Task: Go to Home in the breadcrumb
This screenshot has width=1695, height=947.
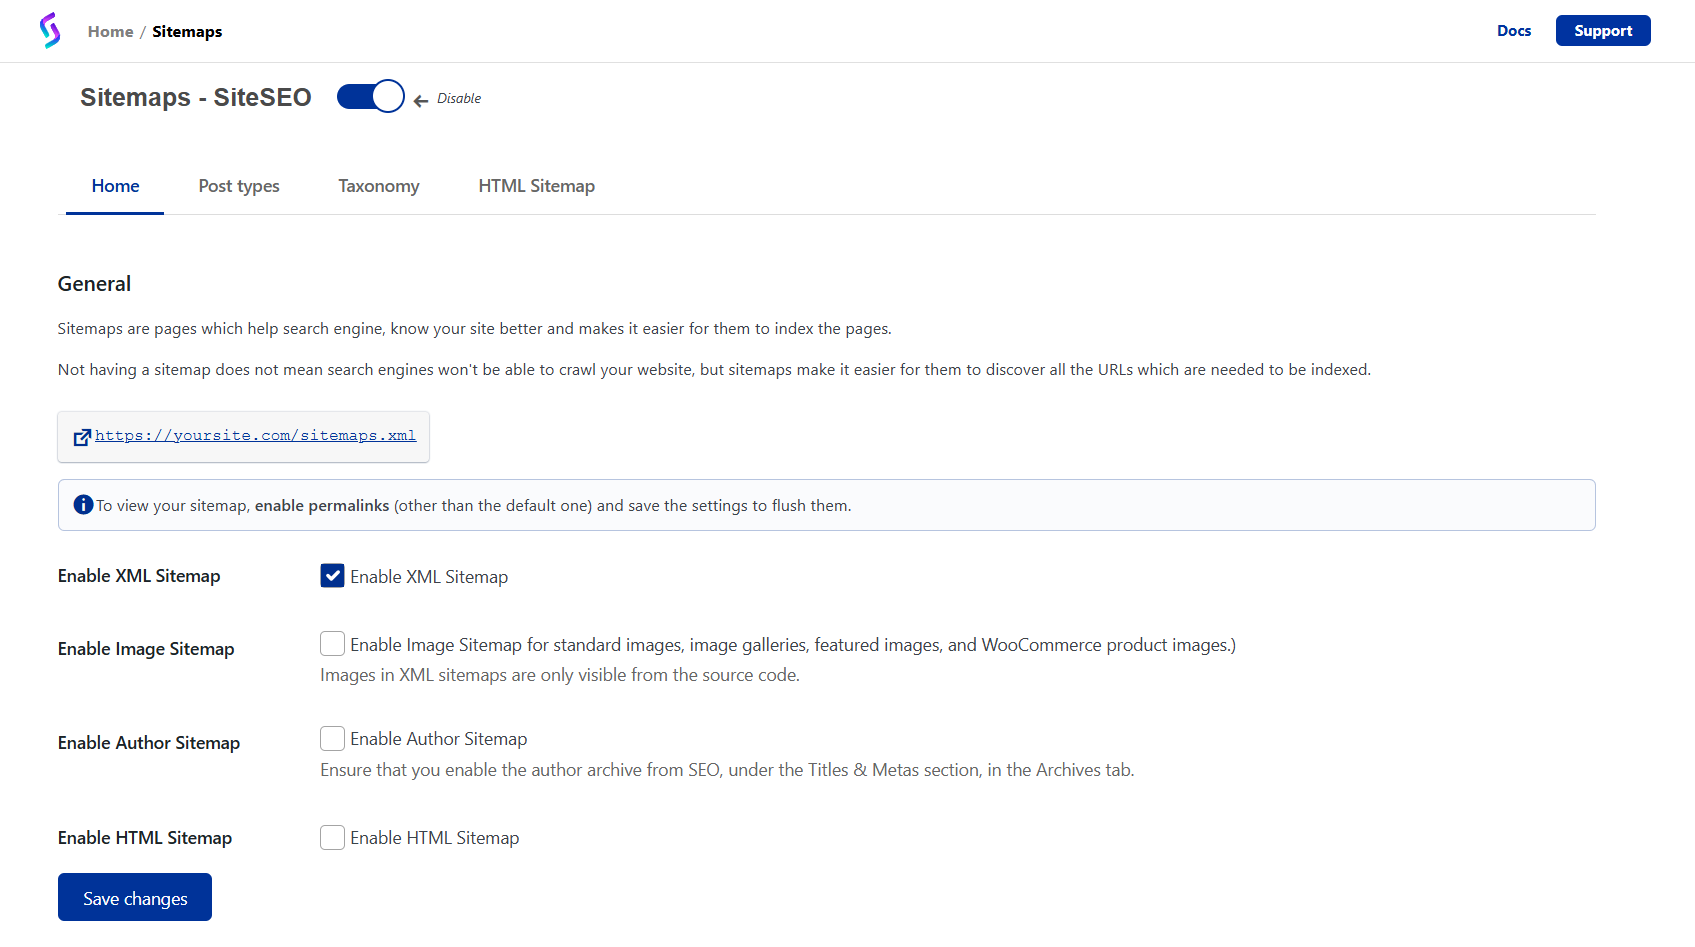Action: pyautogui.click(x=110, y=32)
